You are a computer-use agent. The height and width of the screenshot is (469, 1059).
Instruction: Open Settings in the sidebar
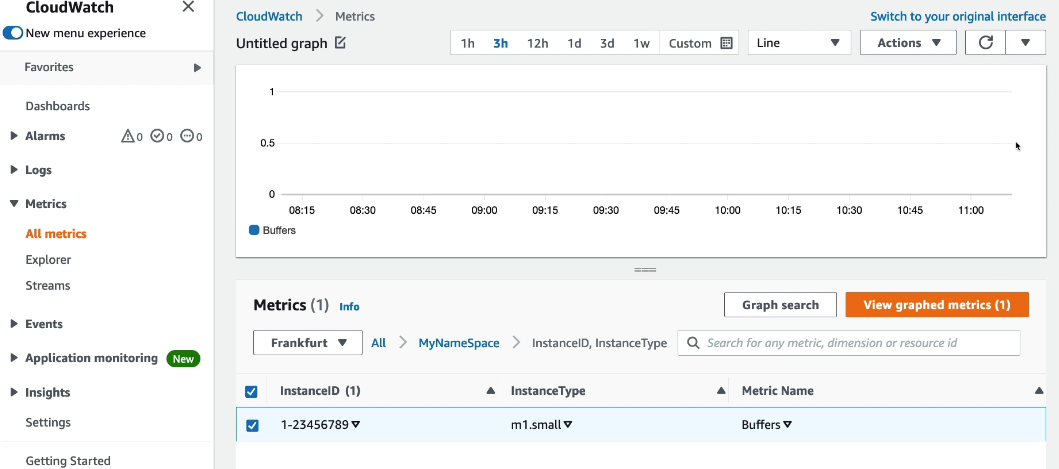coord(48,422)
